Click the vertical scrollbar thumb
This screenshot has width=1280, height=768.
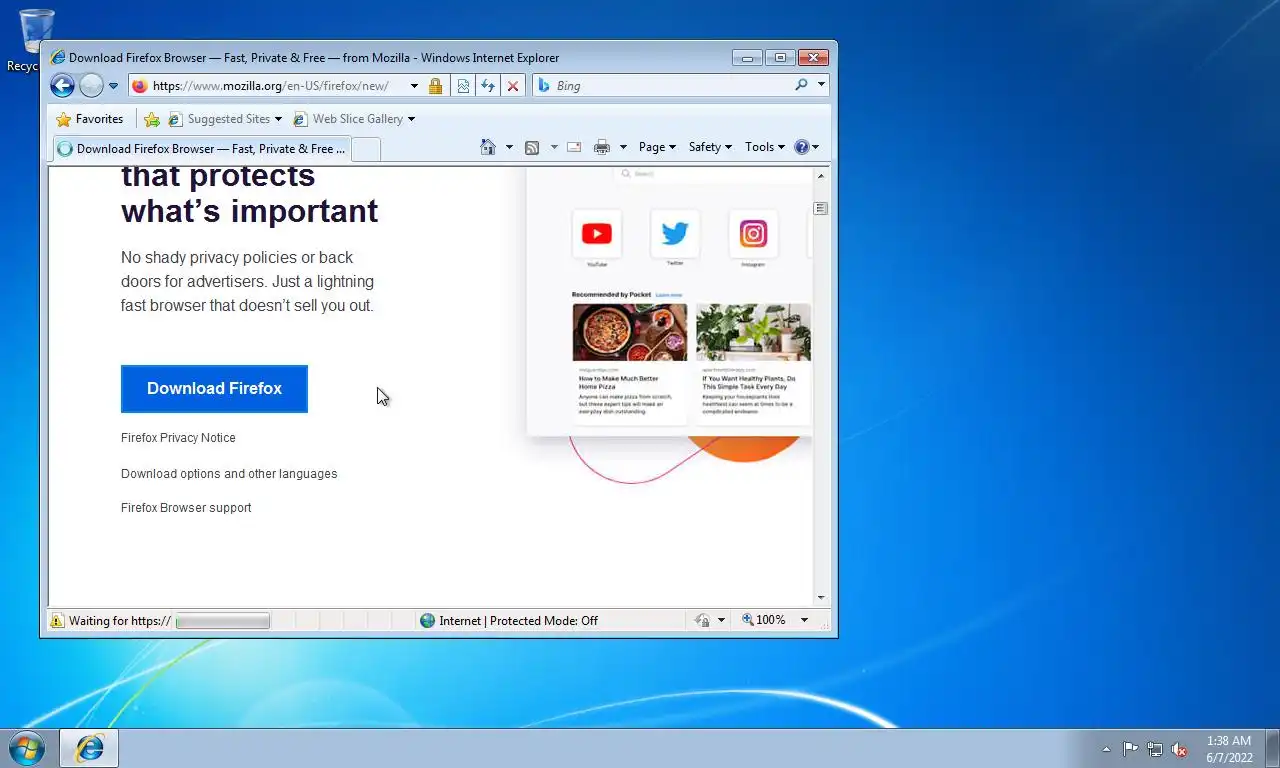pos(821,208)
